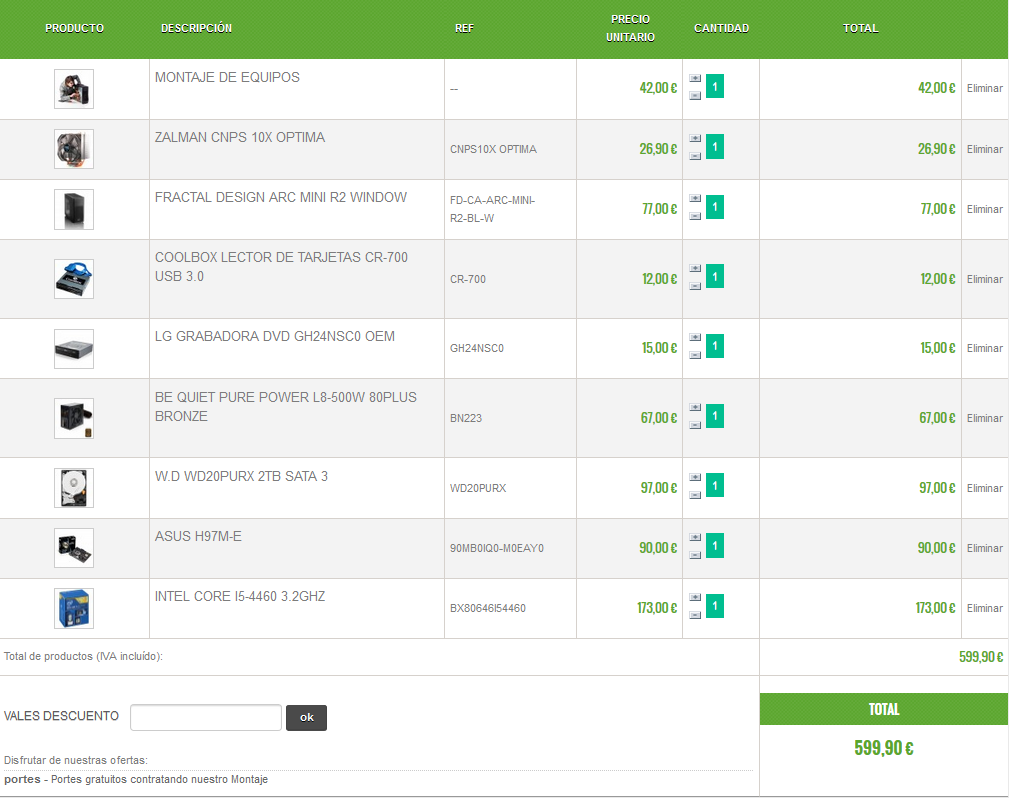Increase quantity of FRACTAL DESIGN ARC MINI
This screenshot has width=1009, height=798.
(x=695, y=198)
